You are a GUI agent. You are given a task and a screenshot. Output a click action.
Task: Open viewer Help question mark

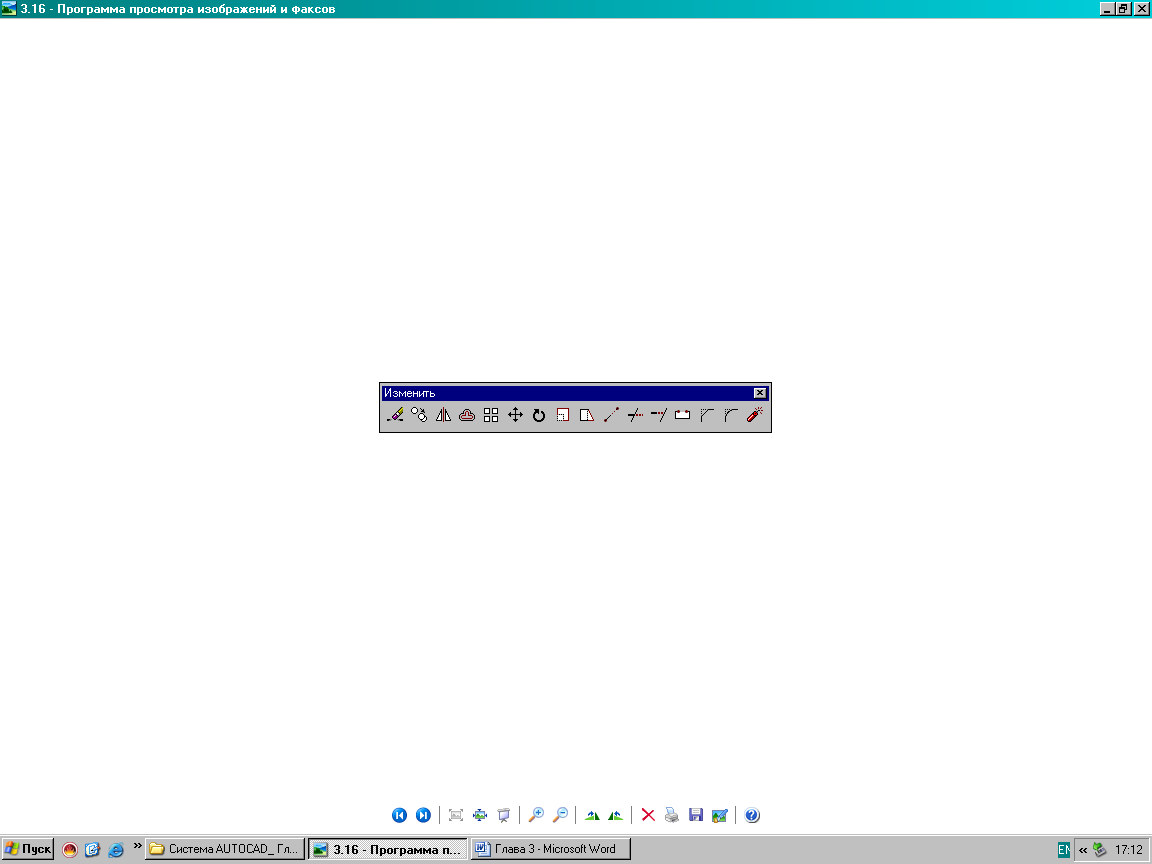[752, 815]
